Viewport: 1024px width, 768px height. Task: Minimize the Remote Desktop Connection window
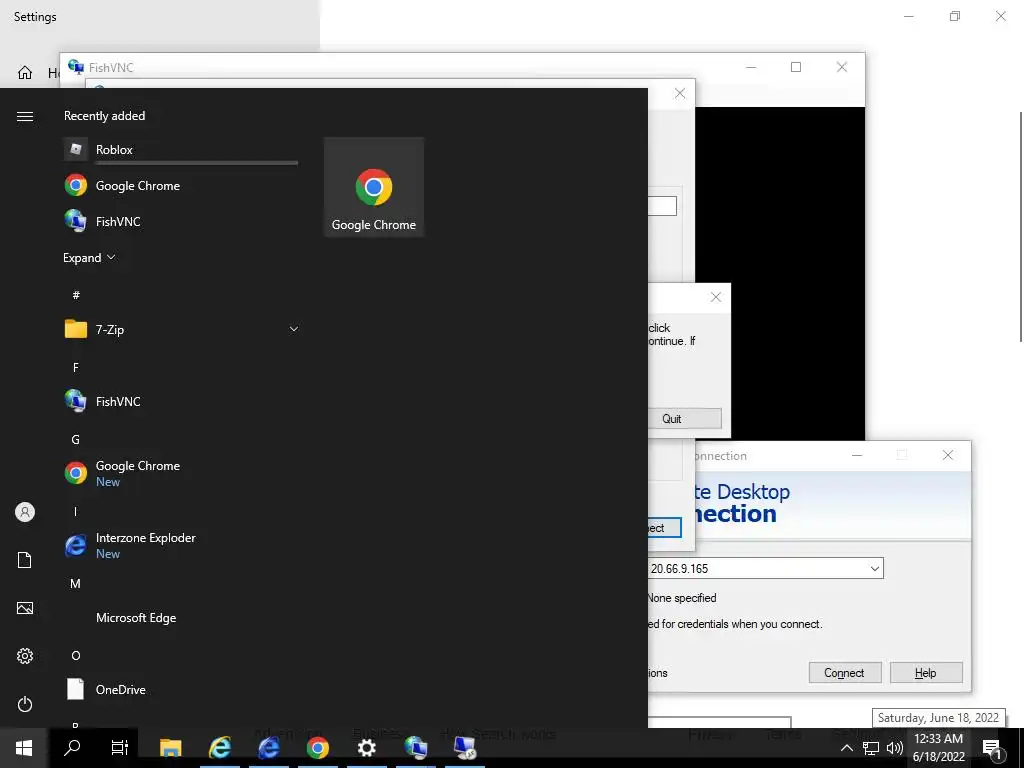point(857,455)
